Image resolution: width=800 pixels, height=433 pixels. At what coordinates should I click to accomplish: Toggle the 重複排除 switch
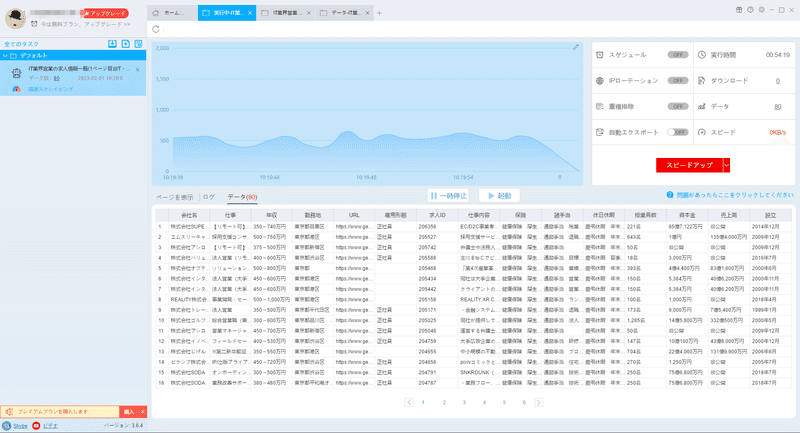coord(678,107)
